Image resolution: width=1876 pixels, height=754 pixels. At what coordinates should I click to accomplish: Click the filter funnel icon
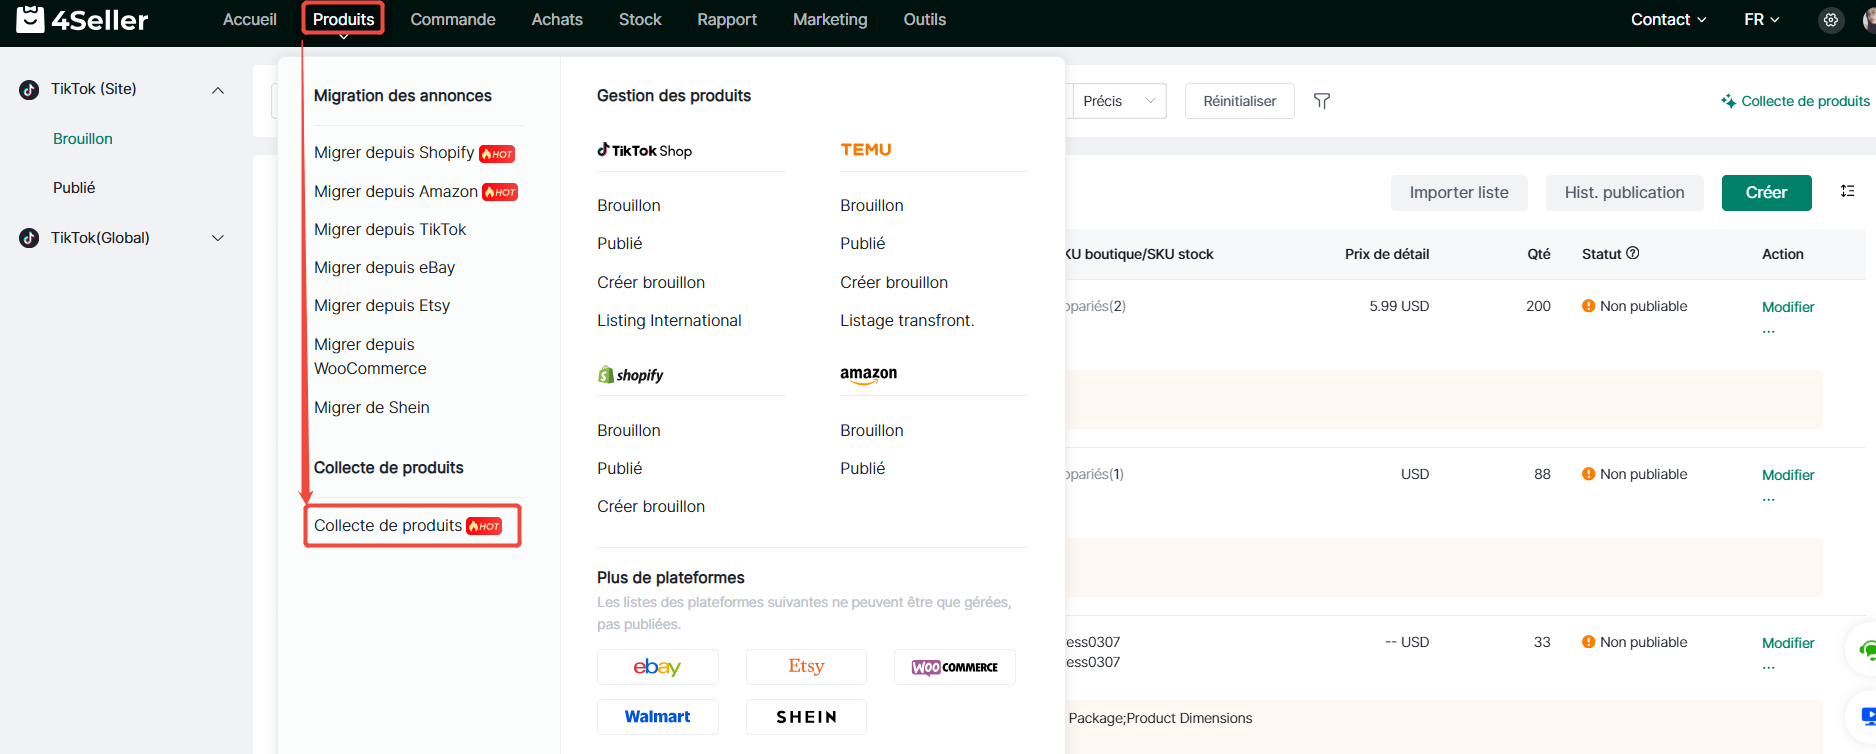(1322, 101)
